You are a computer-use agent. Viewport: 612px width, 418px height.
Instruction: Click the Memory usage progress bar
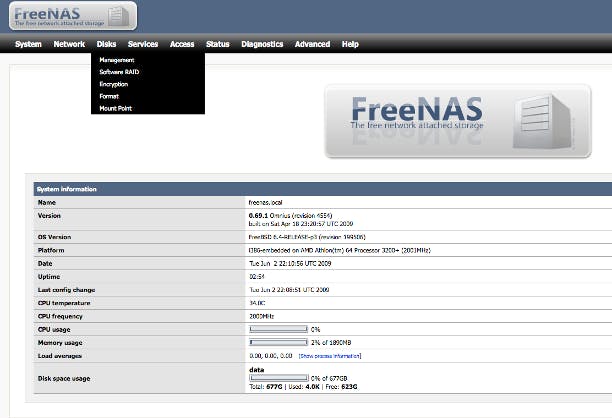tap(278, 342)
